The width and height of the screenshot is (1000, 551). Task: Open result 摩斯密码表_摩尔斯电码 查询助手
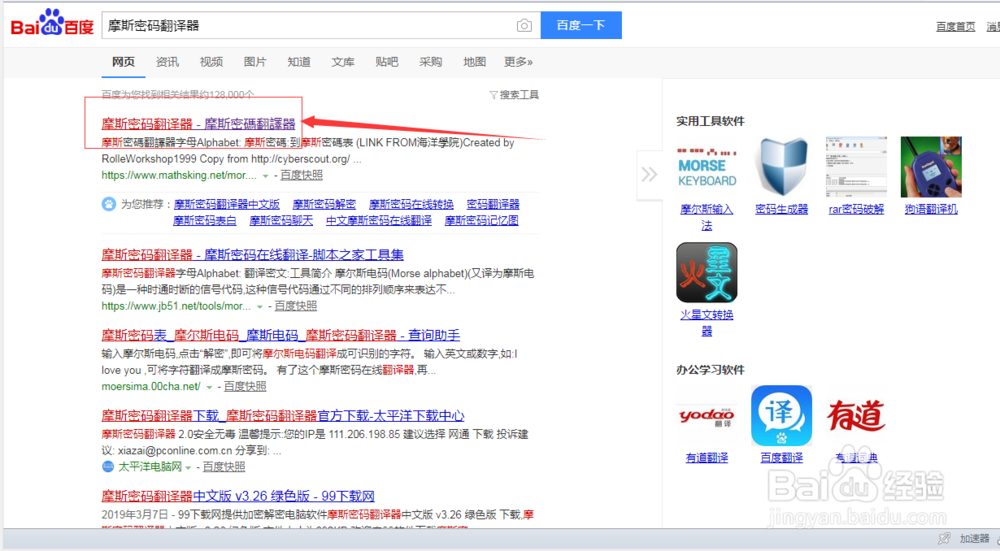tap(281, 335)
